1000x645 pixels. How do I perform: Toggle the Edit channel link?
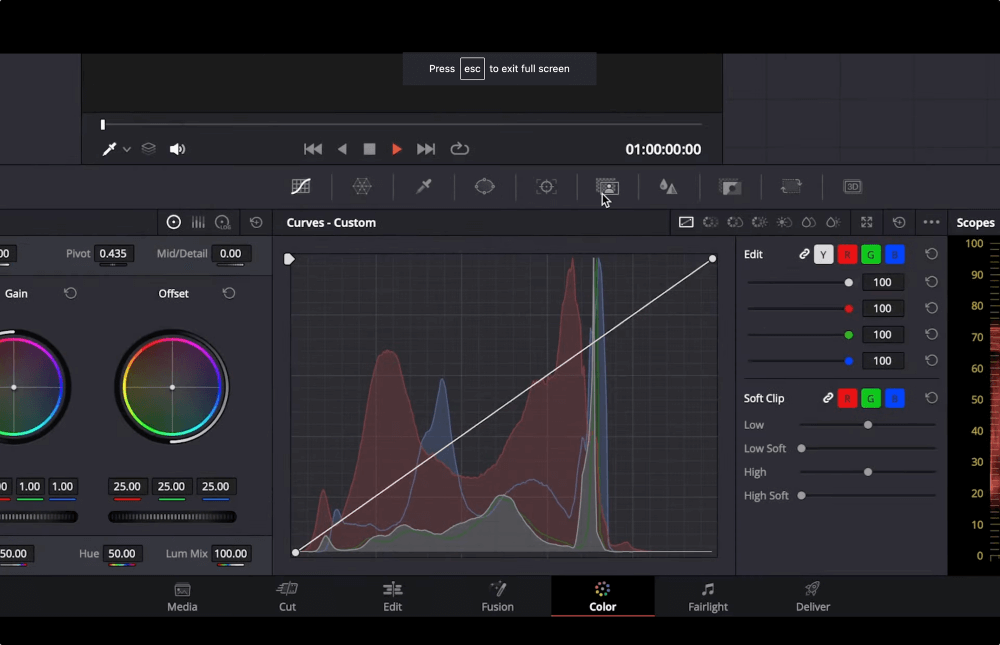tap(804, 254)
